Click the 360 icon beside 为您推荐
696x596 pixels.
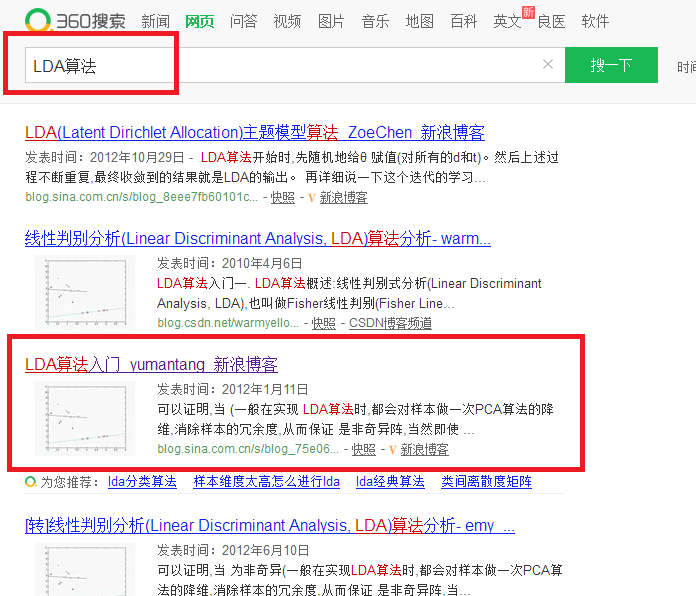pos(31,482)
